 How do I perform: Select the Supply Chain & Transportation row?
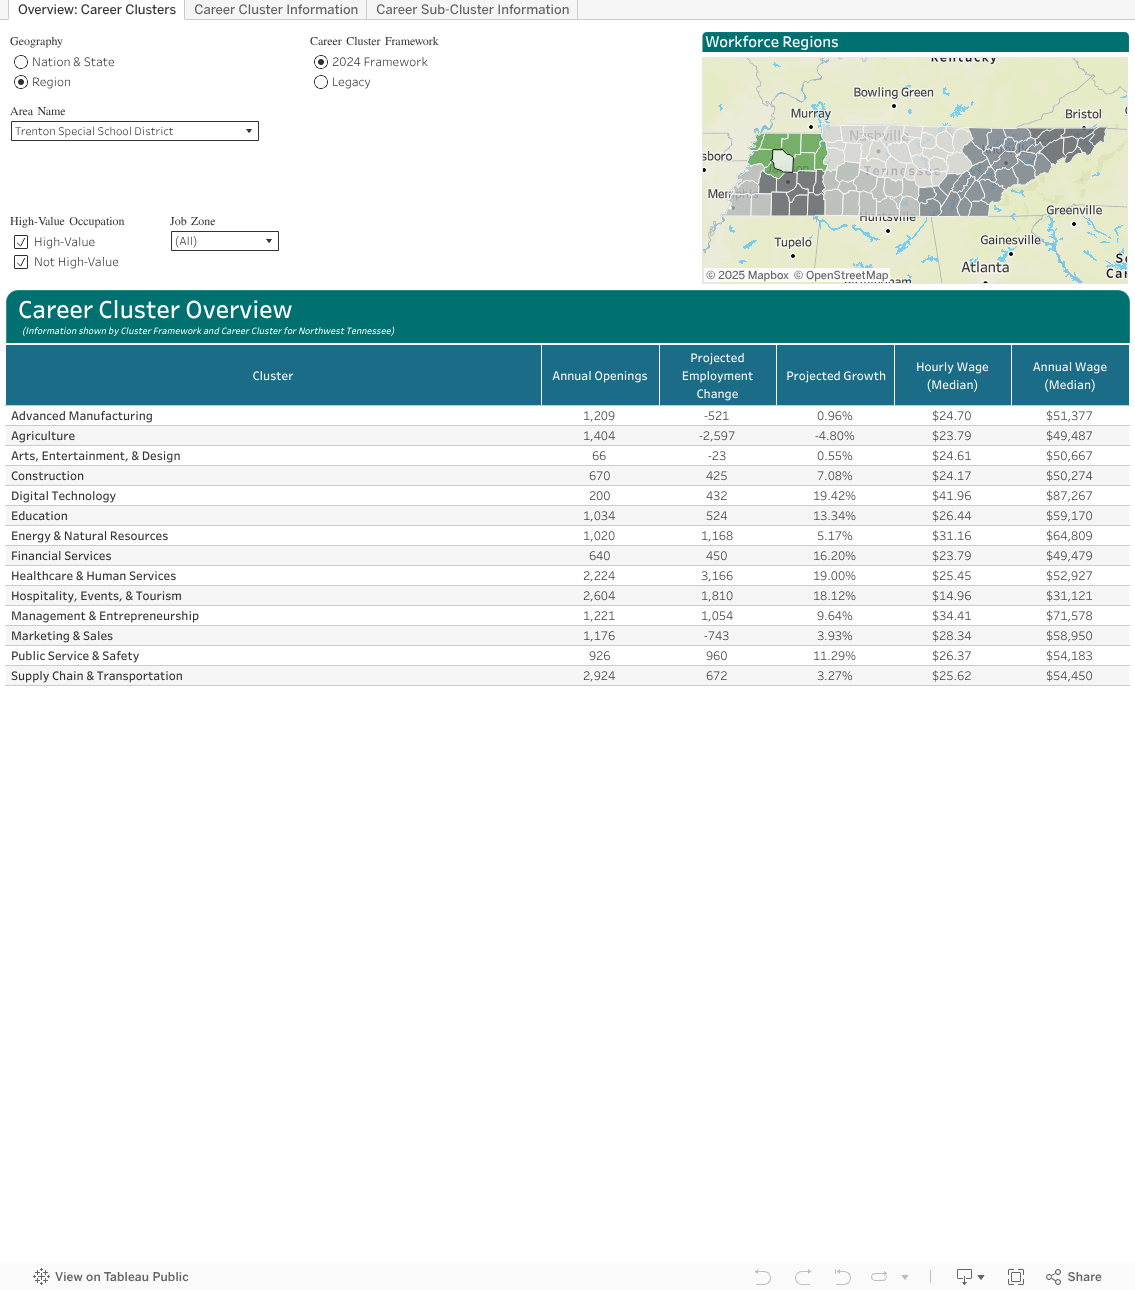[567, 676]
